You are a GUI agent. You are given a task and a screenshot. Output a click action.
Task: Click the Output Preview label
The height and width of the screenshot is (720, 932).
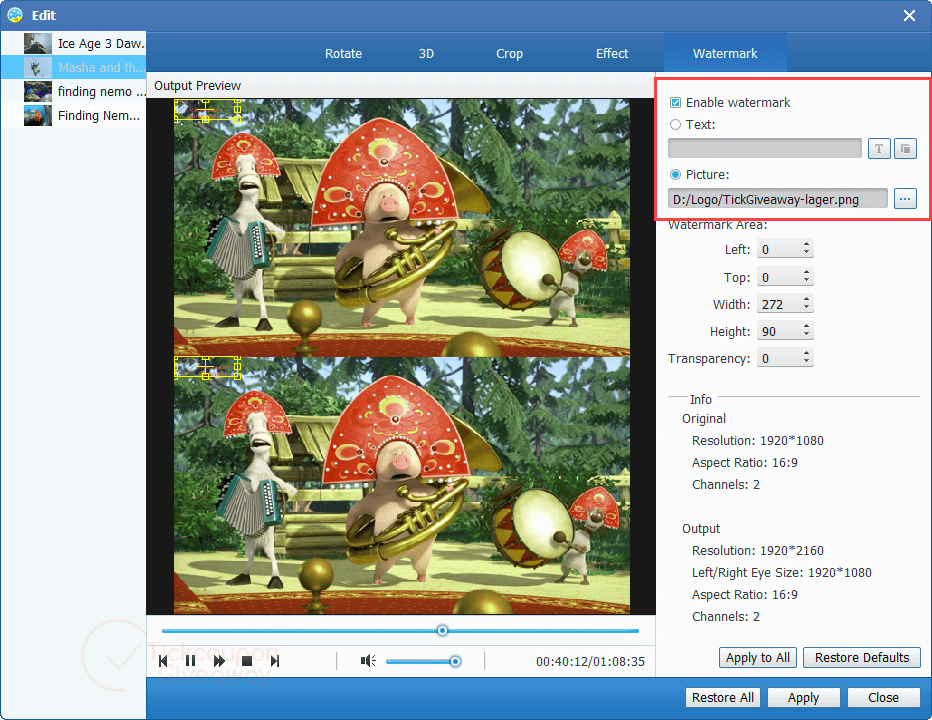(197, 86)
